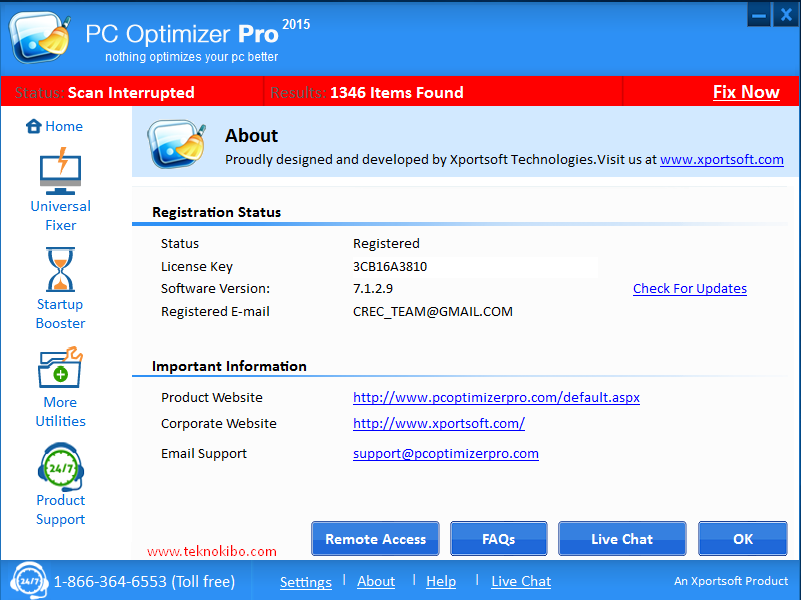This screenshot has width=801, height=600.
Task: Start Live Chat via blue button
Action: (x=622, y=539)
